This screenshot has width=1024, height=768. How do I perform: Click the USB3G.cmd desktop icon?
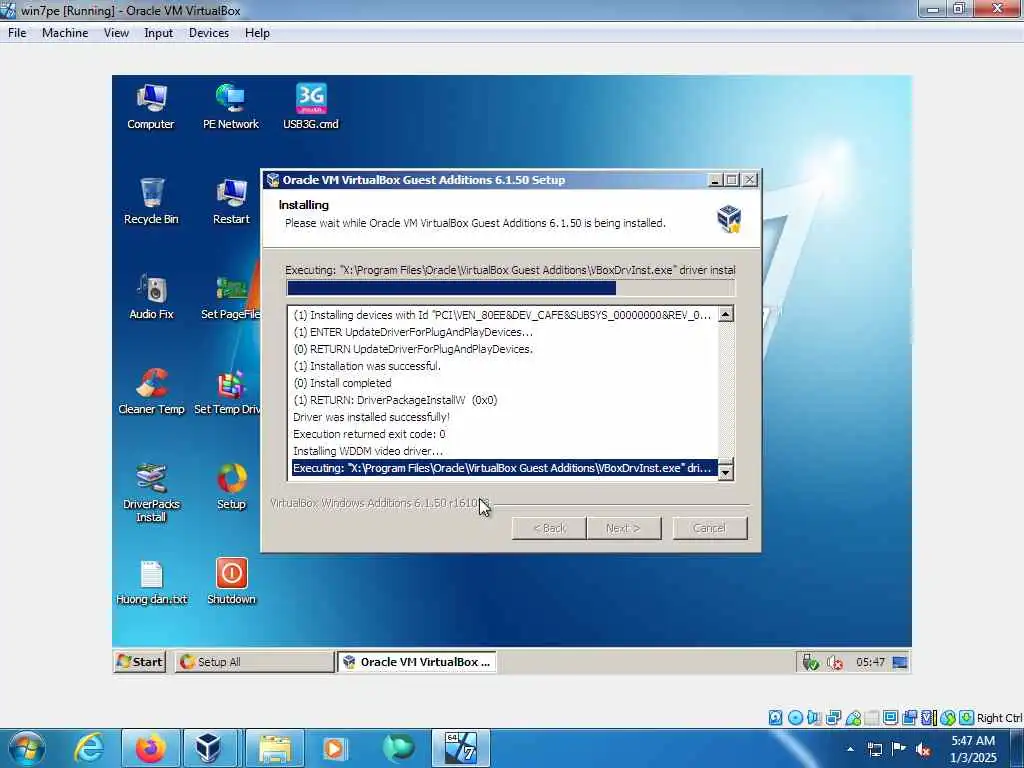(x=311, y=106)
